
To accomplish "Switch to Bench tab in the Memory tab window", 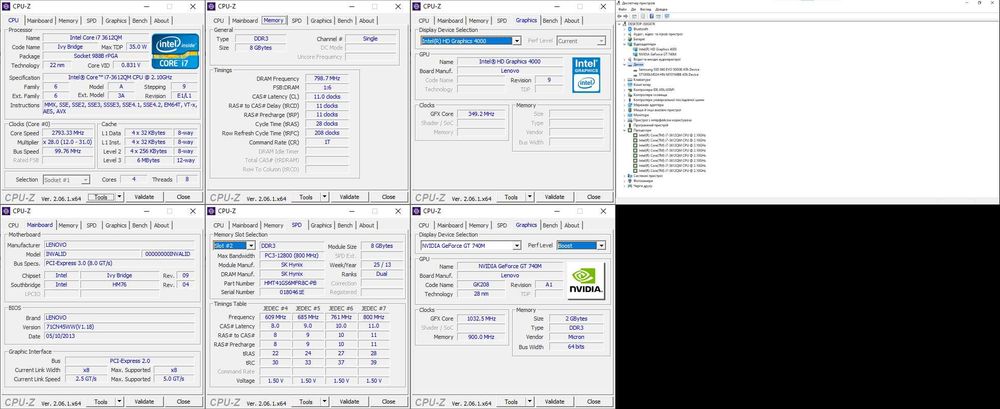I will click(x=345, y=20).
